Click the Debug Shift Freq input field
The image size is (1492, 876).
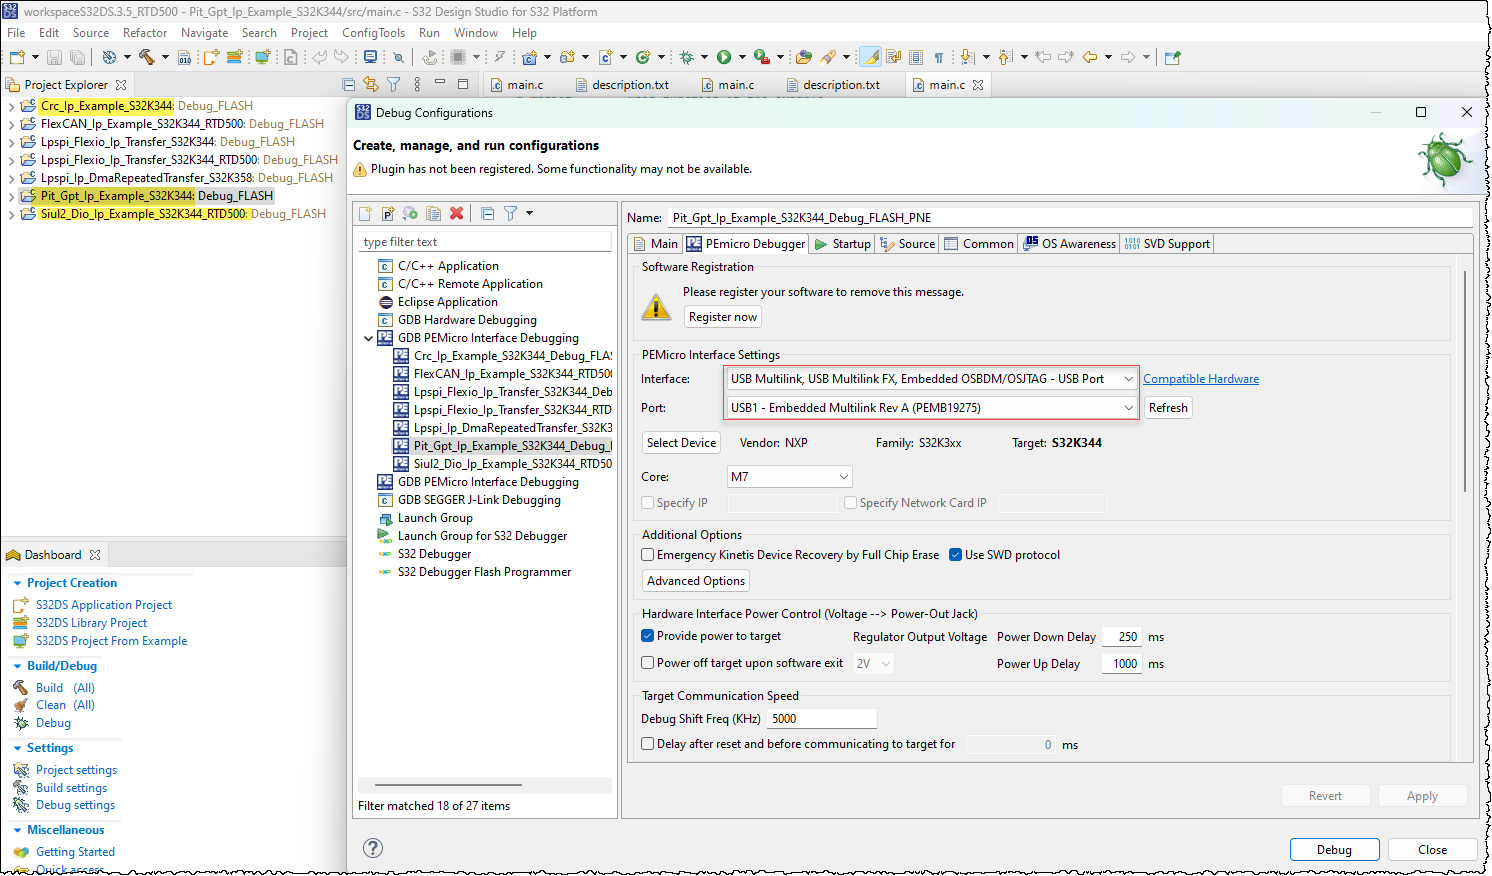click(x=820, y=718)
